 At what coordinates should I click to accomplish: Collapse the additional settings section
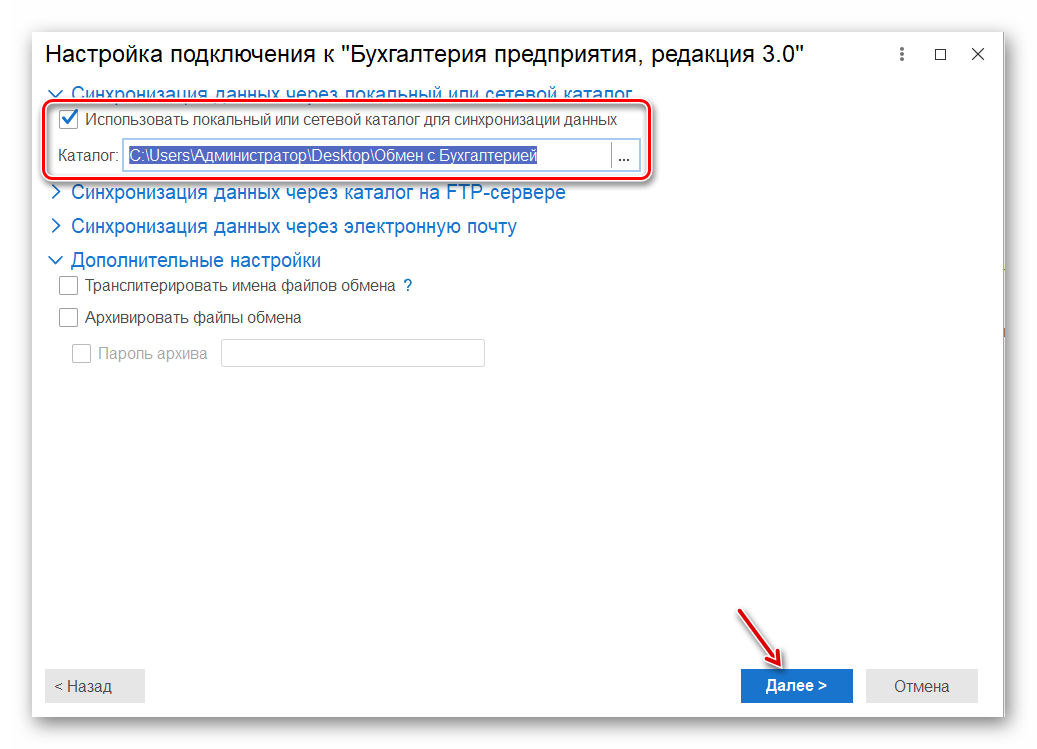point(56,260)
